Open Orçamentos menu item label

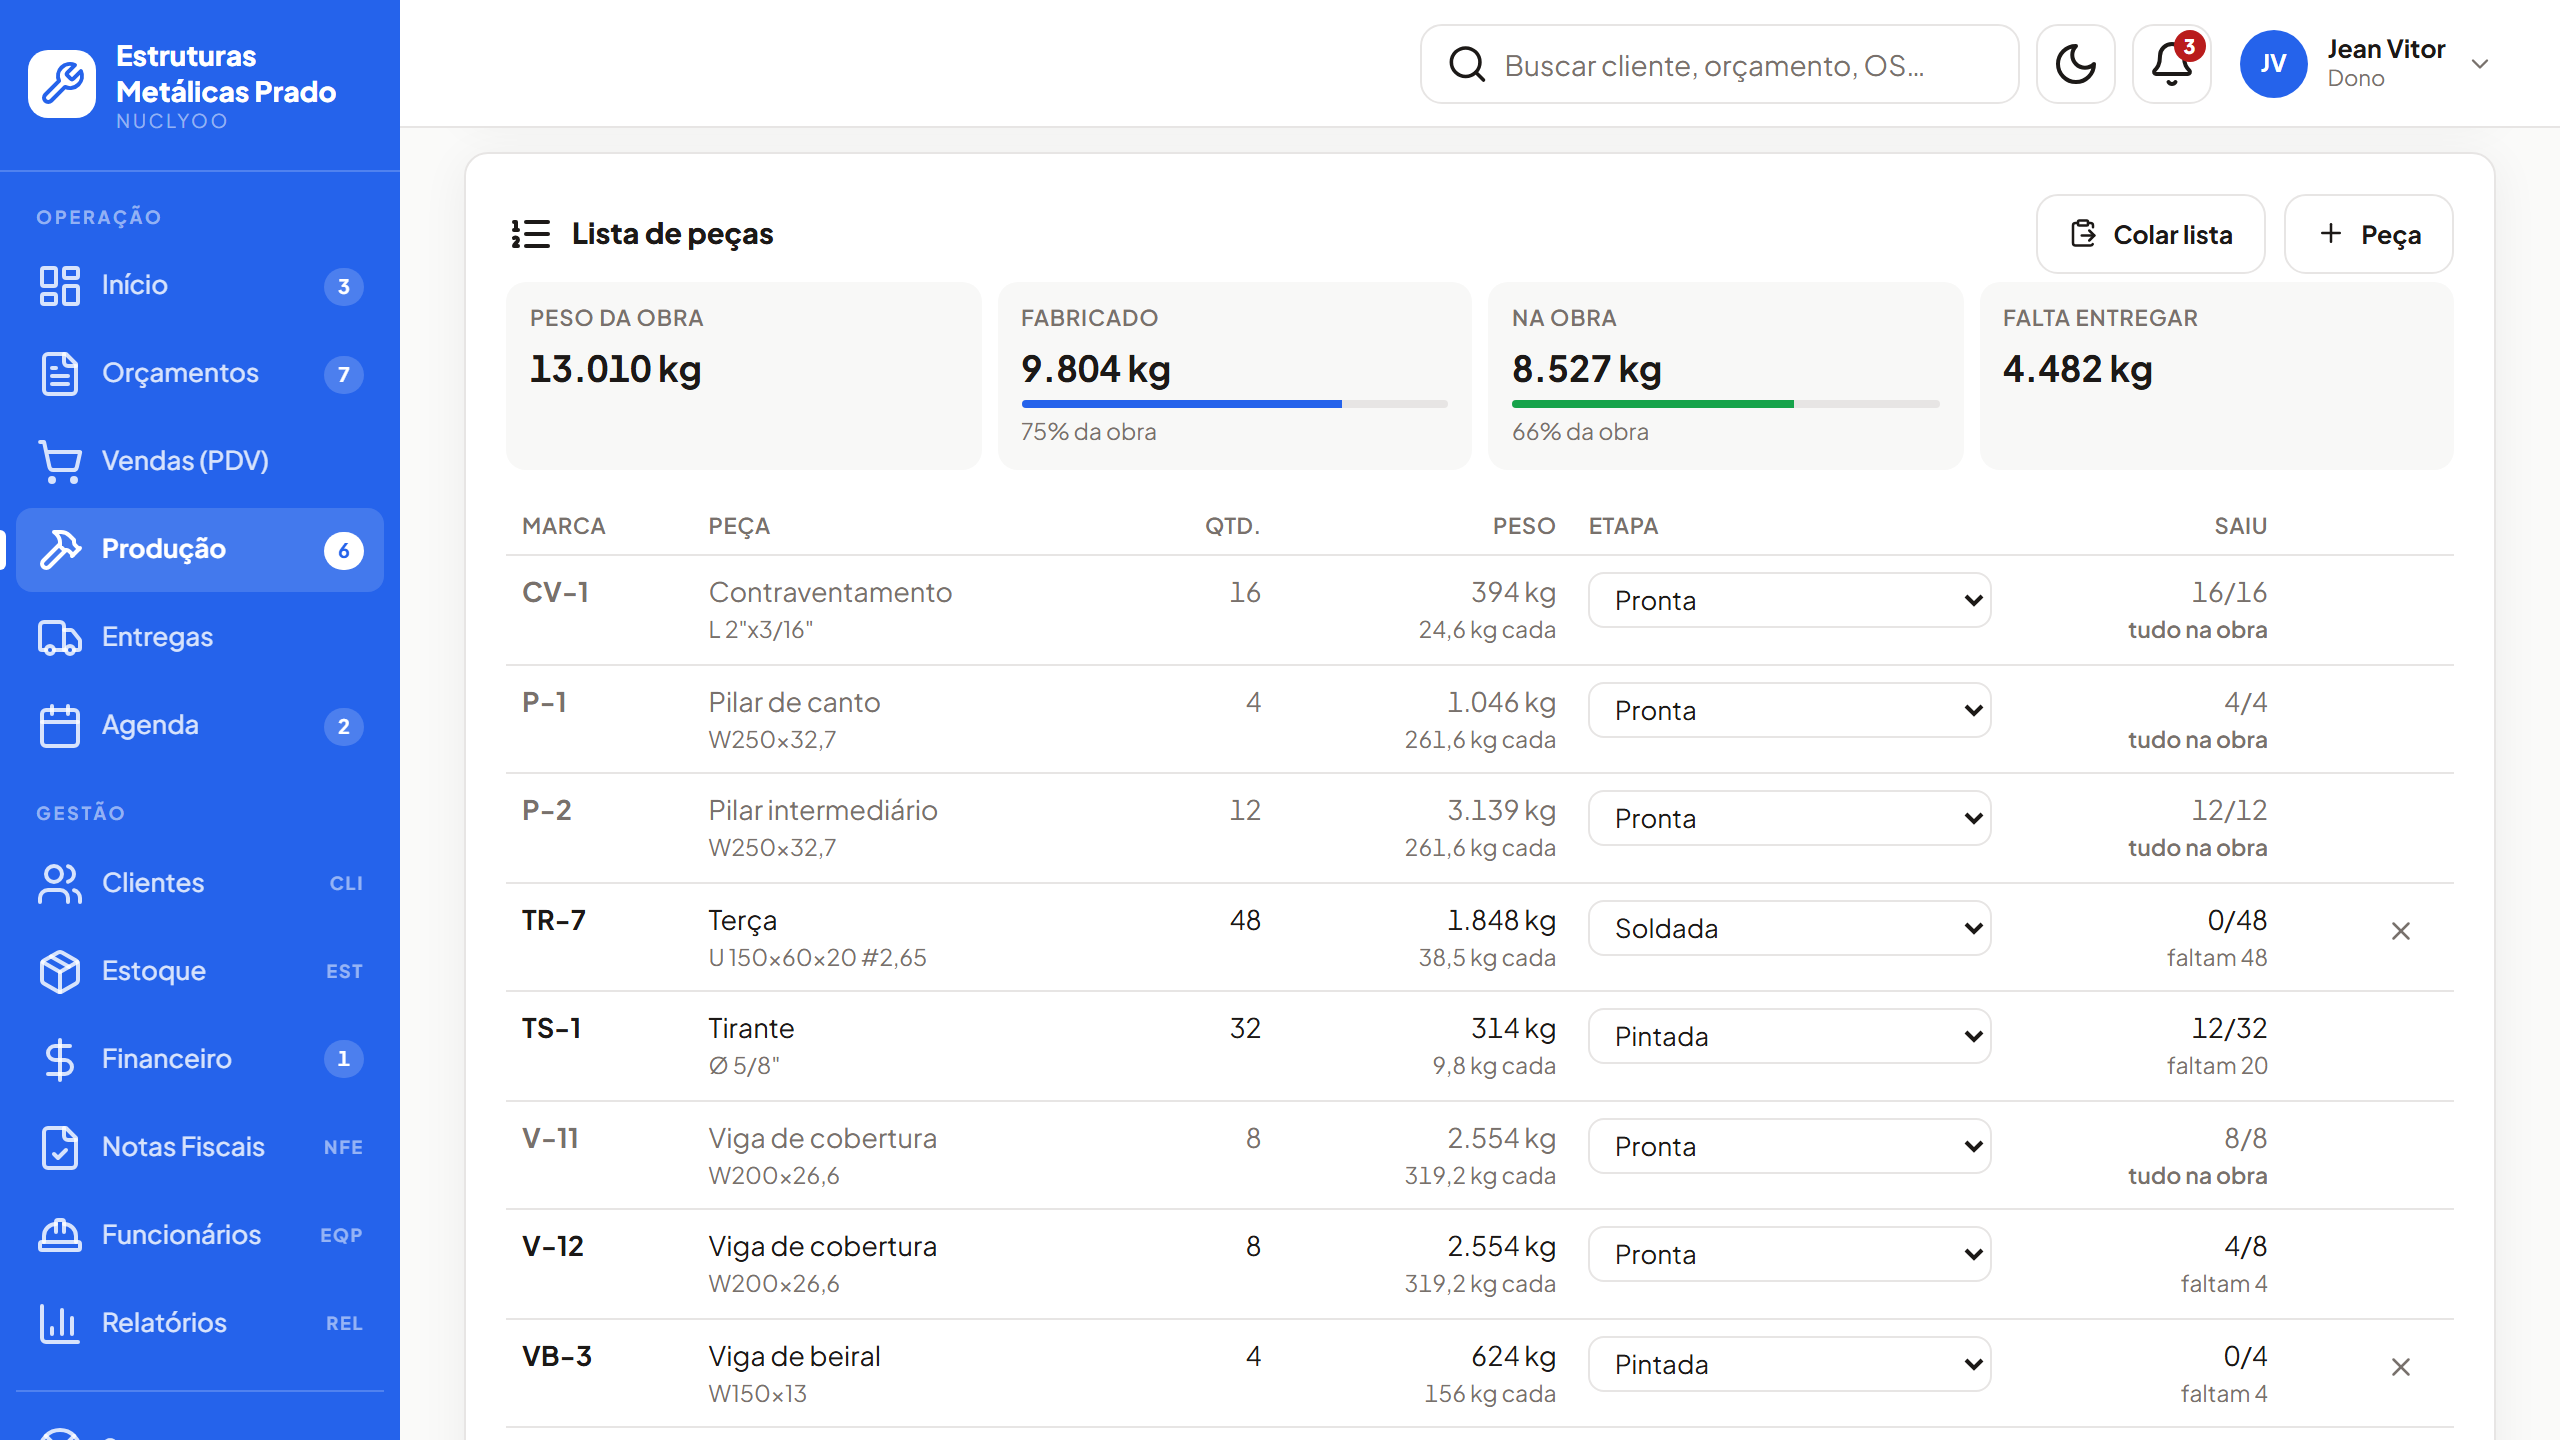[x=180, y=373]
